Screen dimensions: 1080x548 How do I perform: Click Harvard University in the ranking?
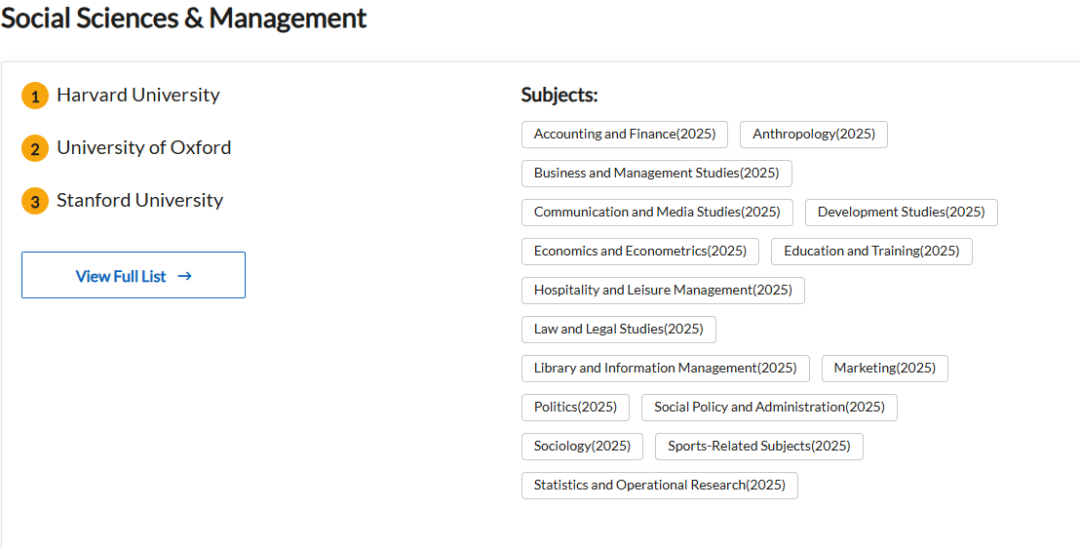click(x=138, y=95)
